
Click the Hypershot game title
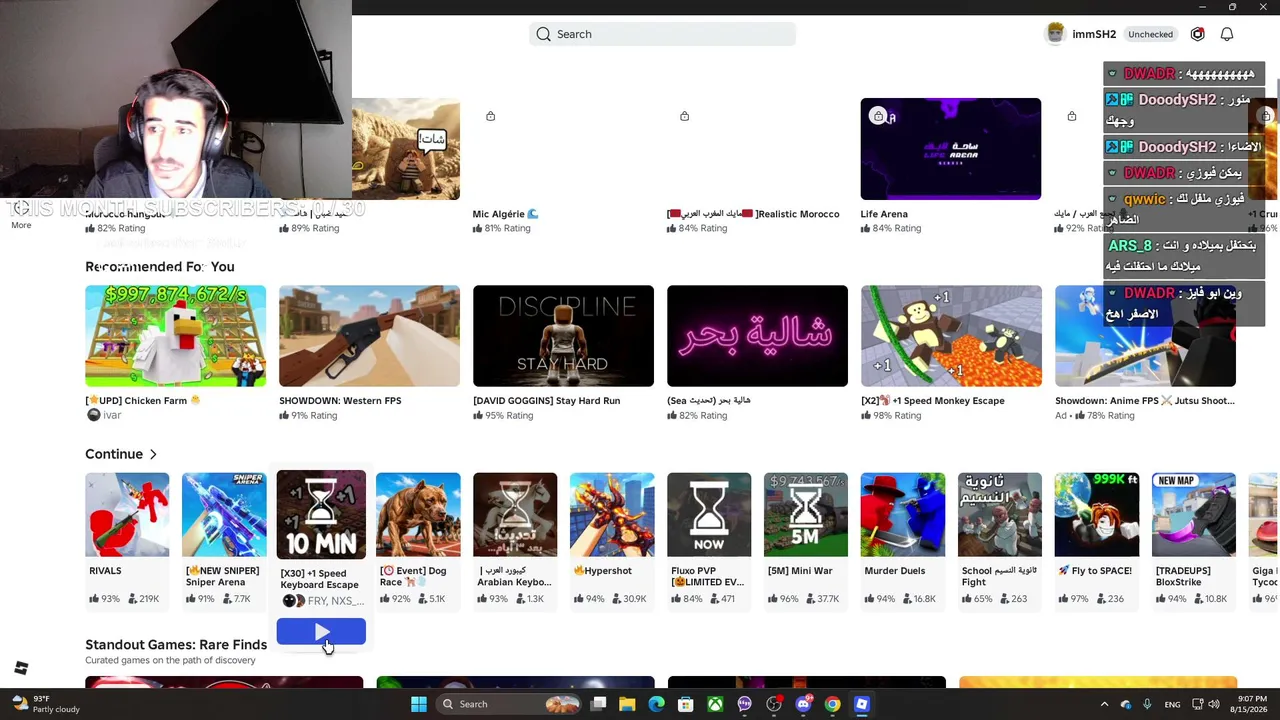click(x=601, y=571)
